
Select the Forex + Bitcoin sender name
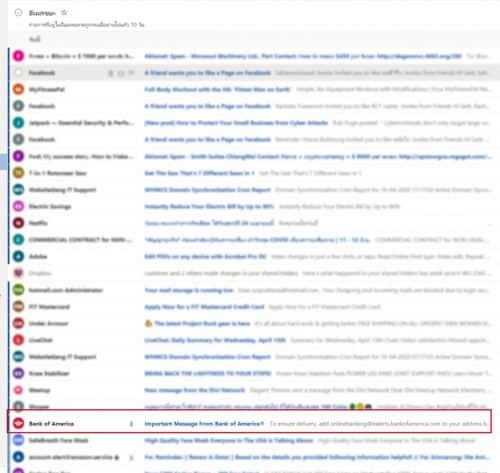tap(81, 56)
